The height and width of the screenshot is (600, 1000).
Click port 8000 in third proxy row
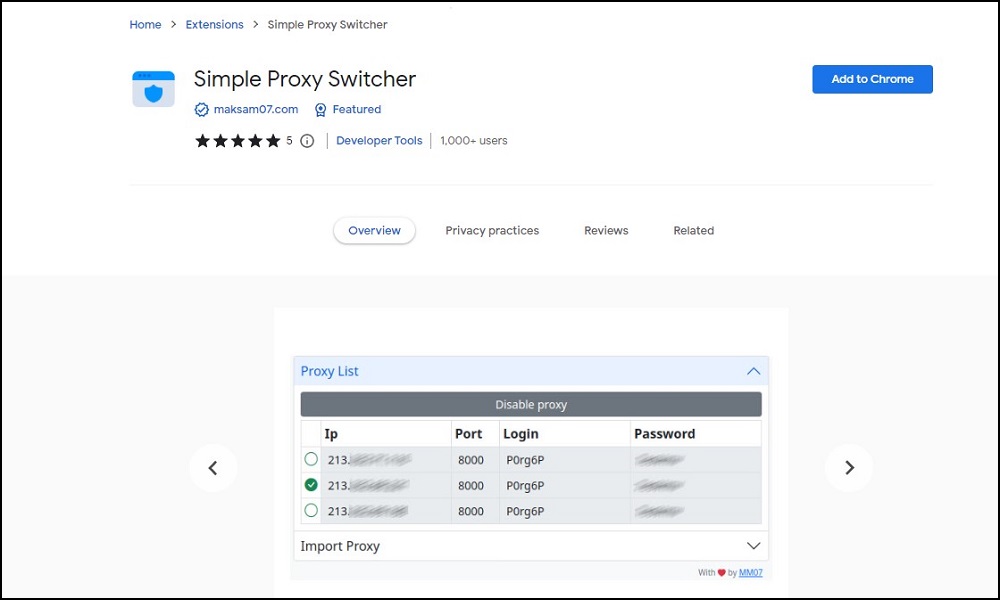471,511
